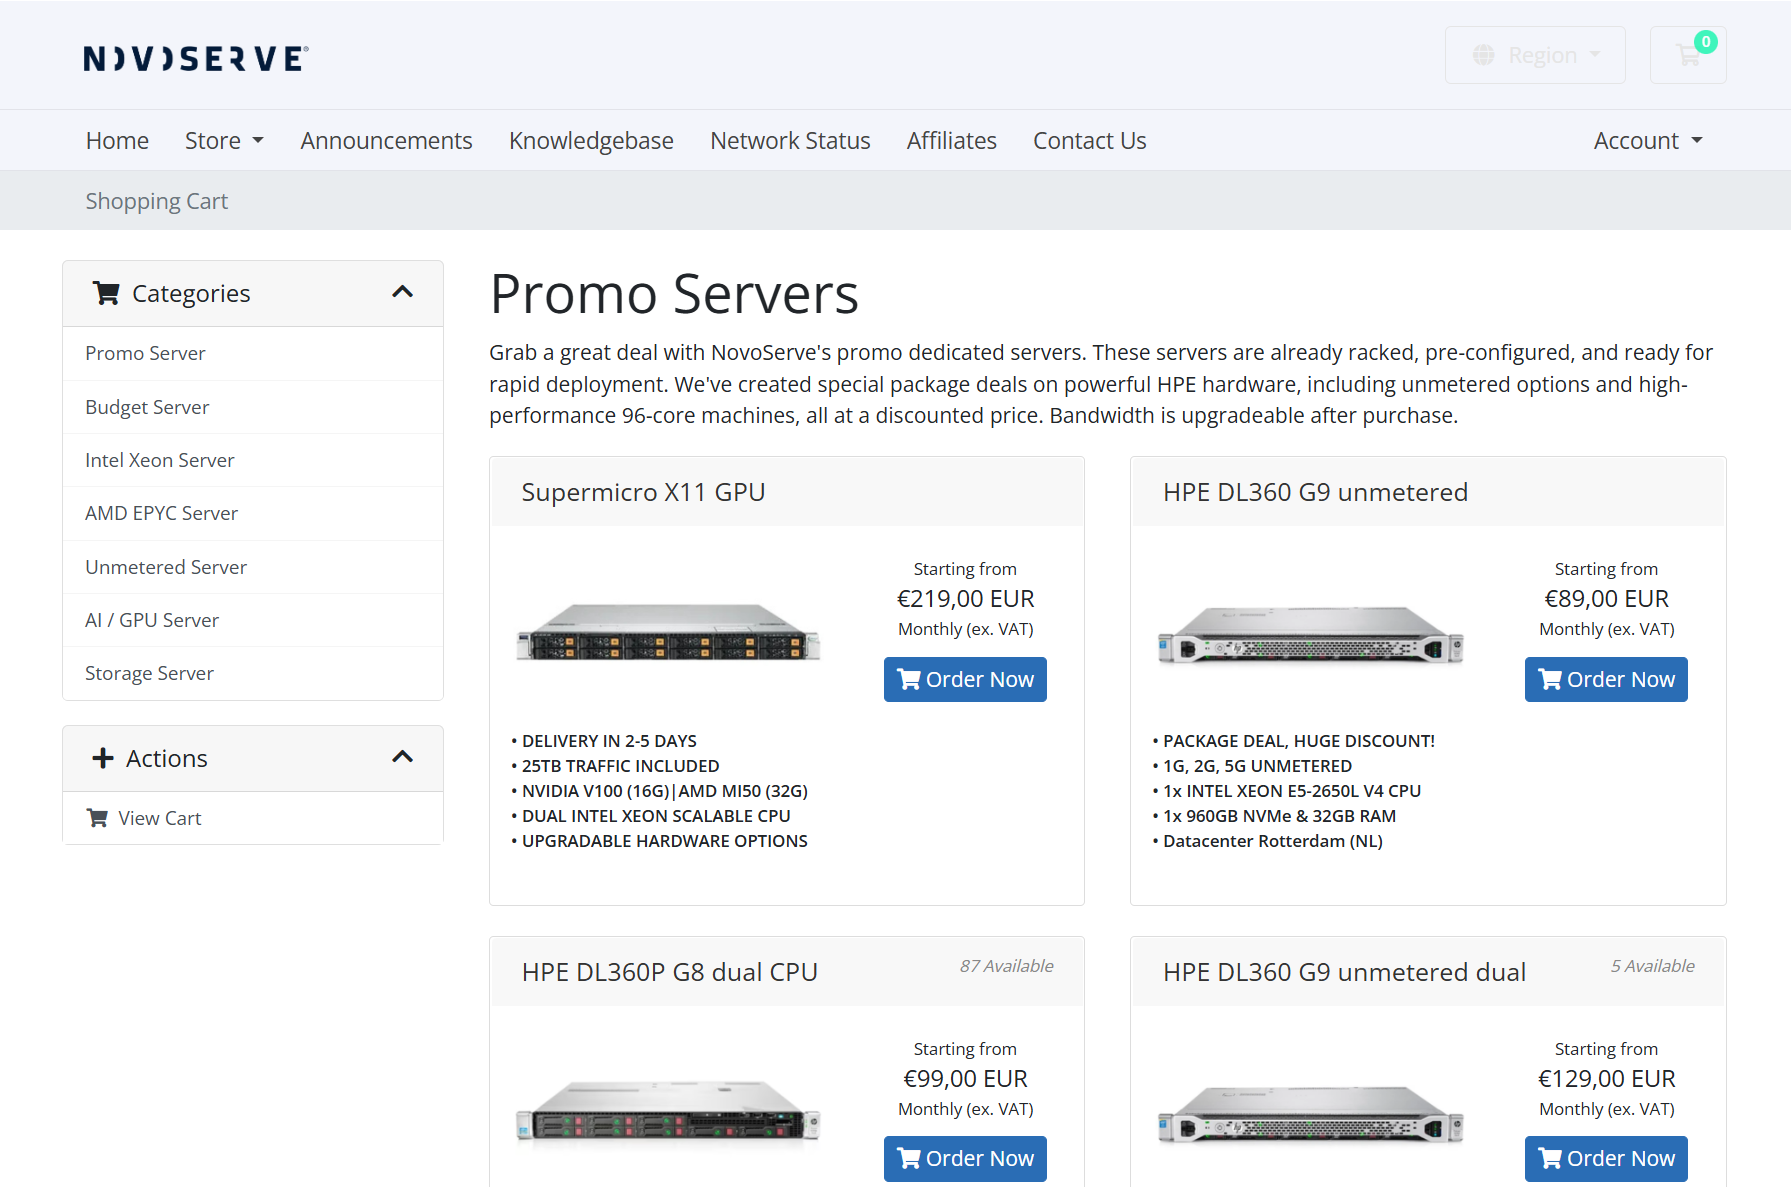Click the Supermicro X11 GPU server image
The height and width of the screenshot is (1187, 1791).
(x=668, y=632)
